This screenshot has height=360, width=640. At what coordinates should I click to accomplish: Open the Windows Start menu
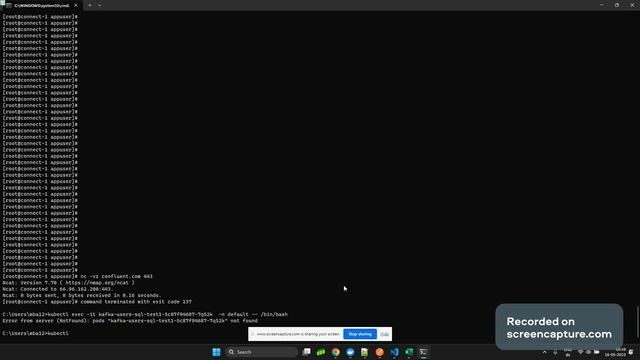[216, 352]
